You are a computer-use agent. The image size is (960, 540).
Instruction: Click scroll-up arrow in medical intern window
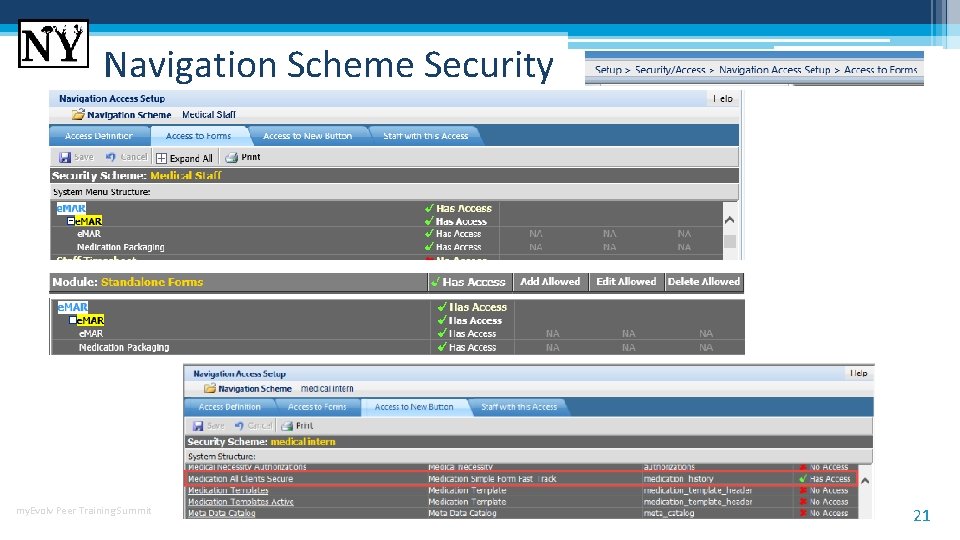click(x=864, y=481)
